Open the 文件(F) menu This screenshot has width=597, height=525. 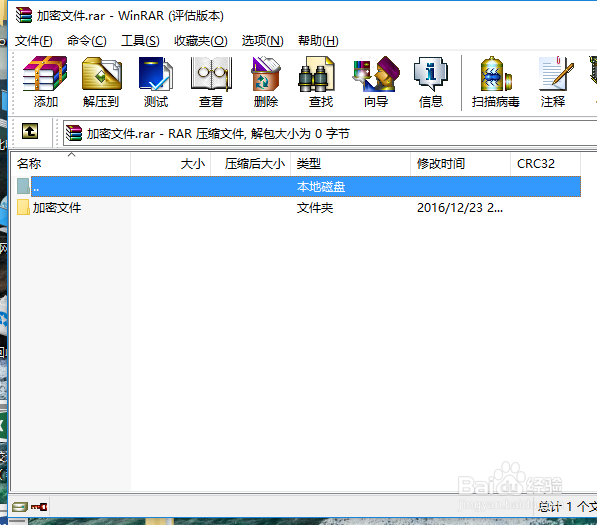pos(34,41)
